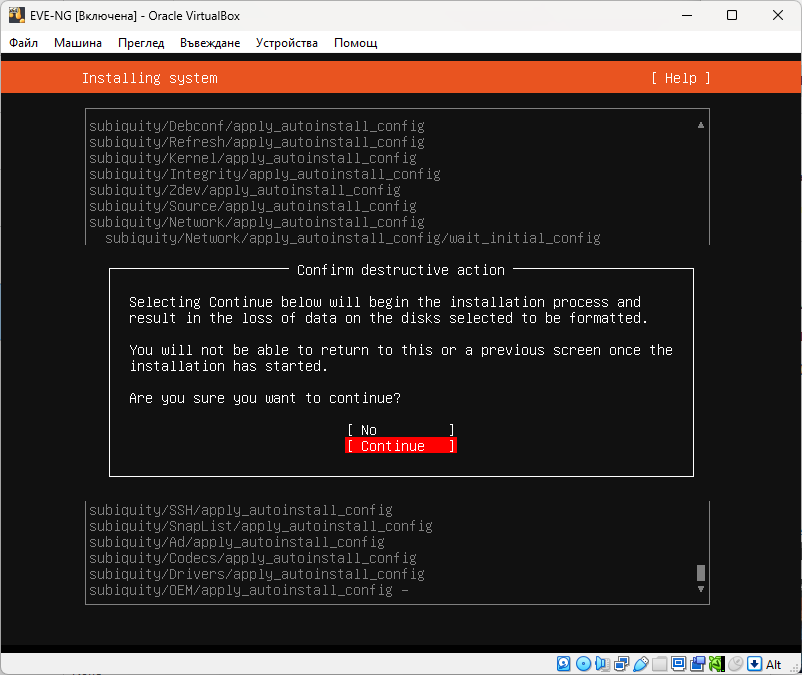Image resolution: width=802 pixels, height=675 pixels.
Task: Click the audio indicator icon
Action: click(x=602, y=664)
